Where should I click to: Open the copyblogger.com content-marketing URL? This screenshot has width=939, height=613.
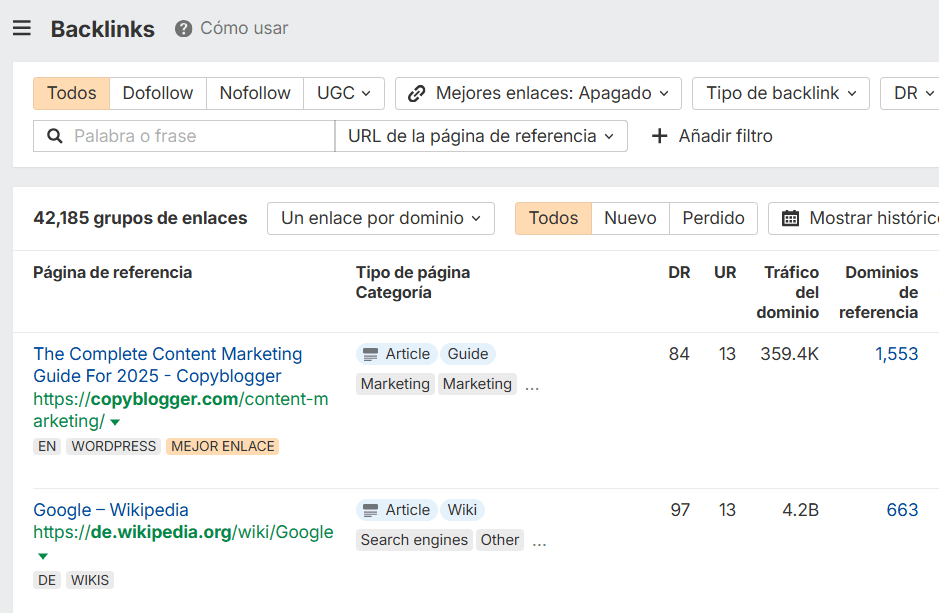click(x=180, y=410)
